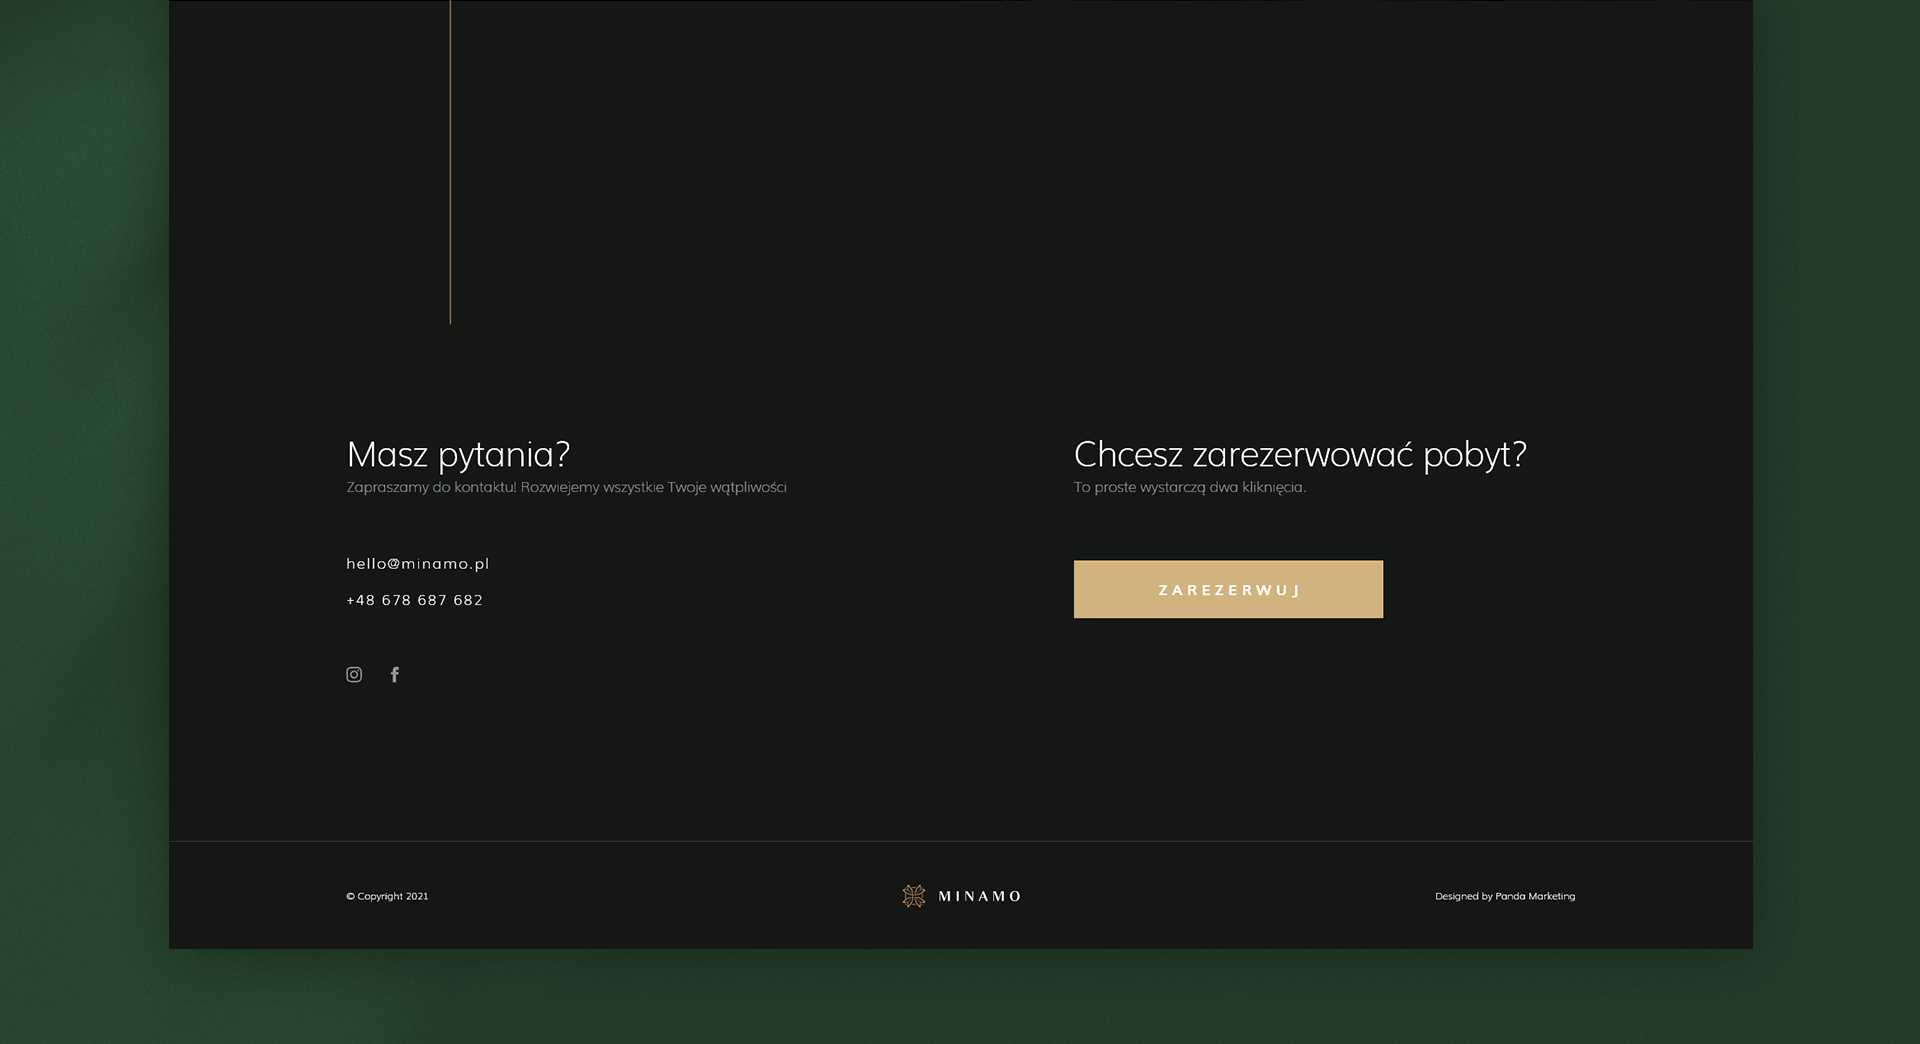Follow the Designed by Panda Marketing link
This screenshot has width=1920, height=1044.
pos(1505,896)
